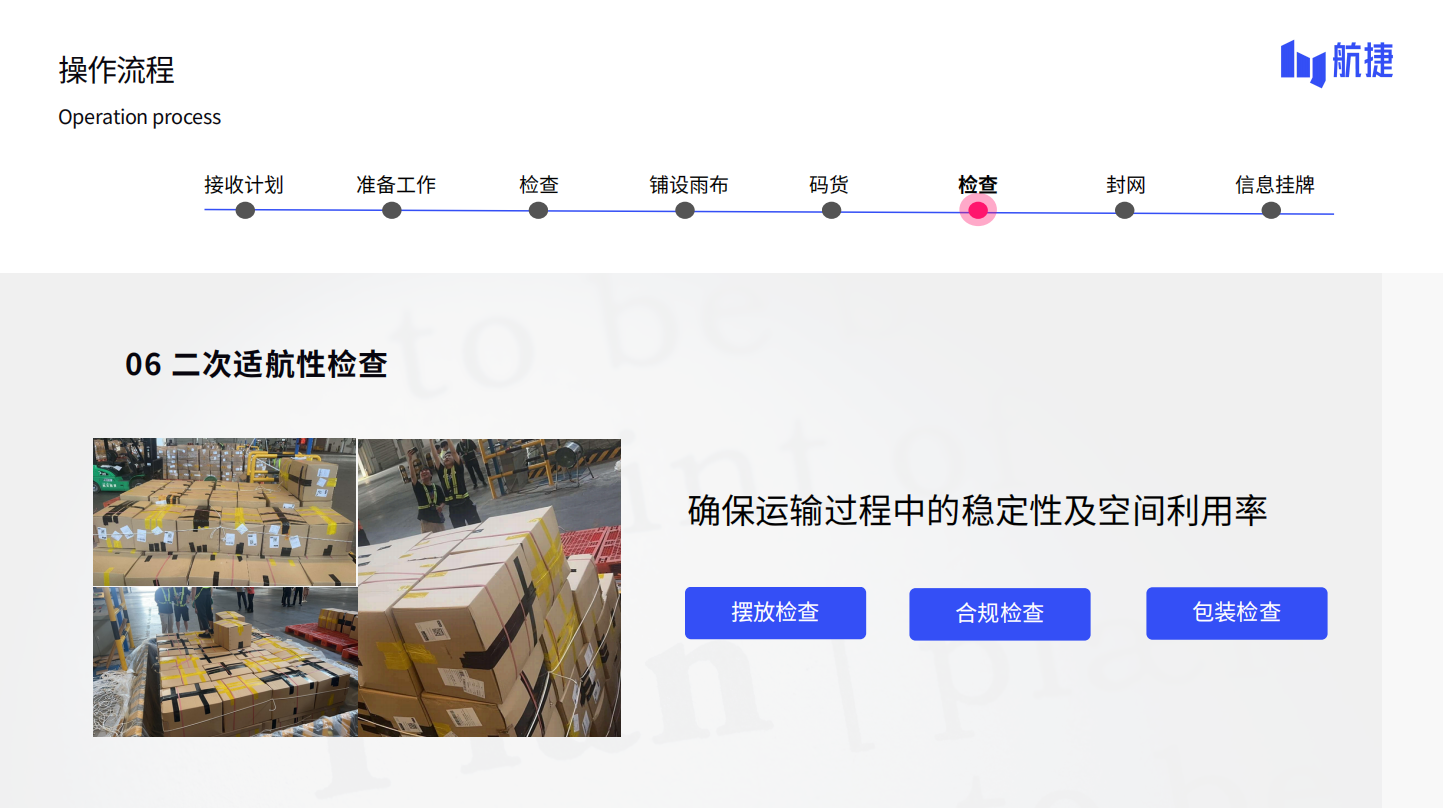Click the 确保运输过程中的稳定性及空间利用率 text

tap(978, 511)
